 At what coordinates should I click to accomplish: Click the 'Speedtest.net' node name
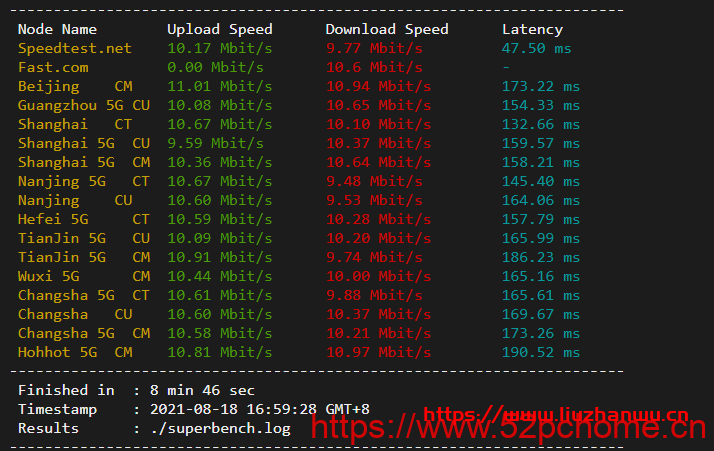(x=75, y=48)
